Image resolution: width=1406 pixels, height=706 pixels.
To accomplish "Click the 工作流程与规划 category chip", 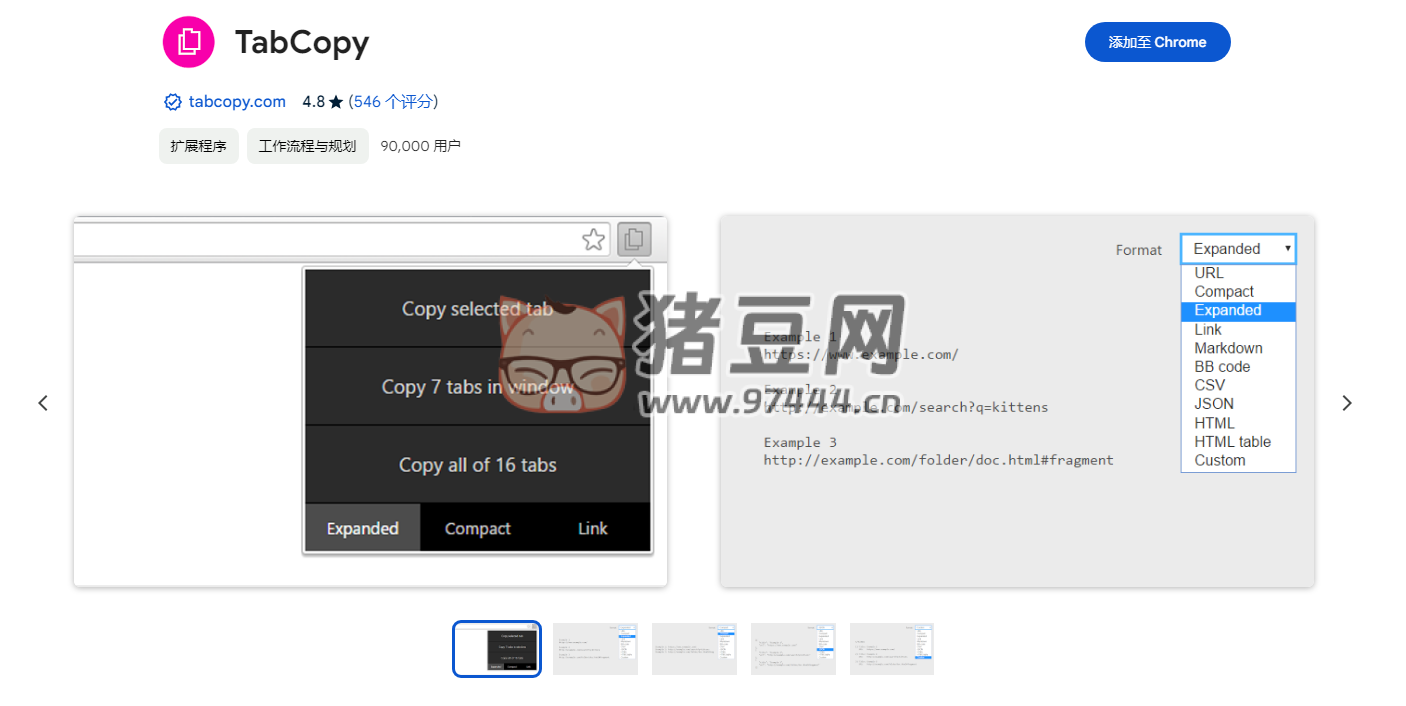I will click(307, 146).
